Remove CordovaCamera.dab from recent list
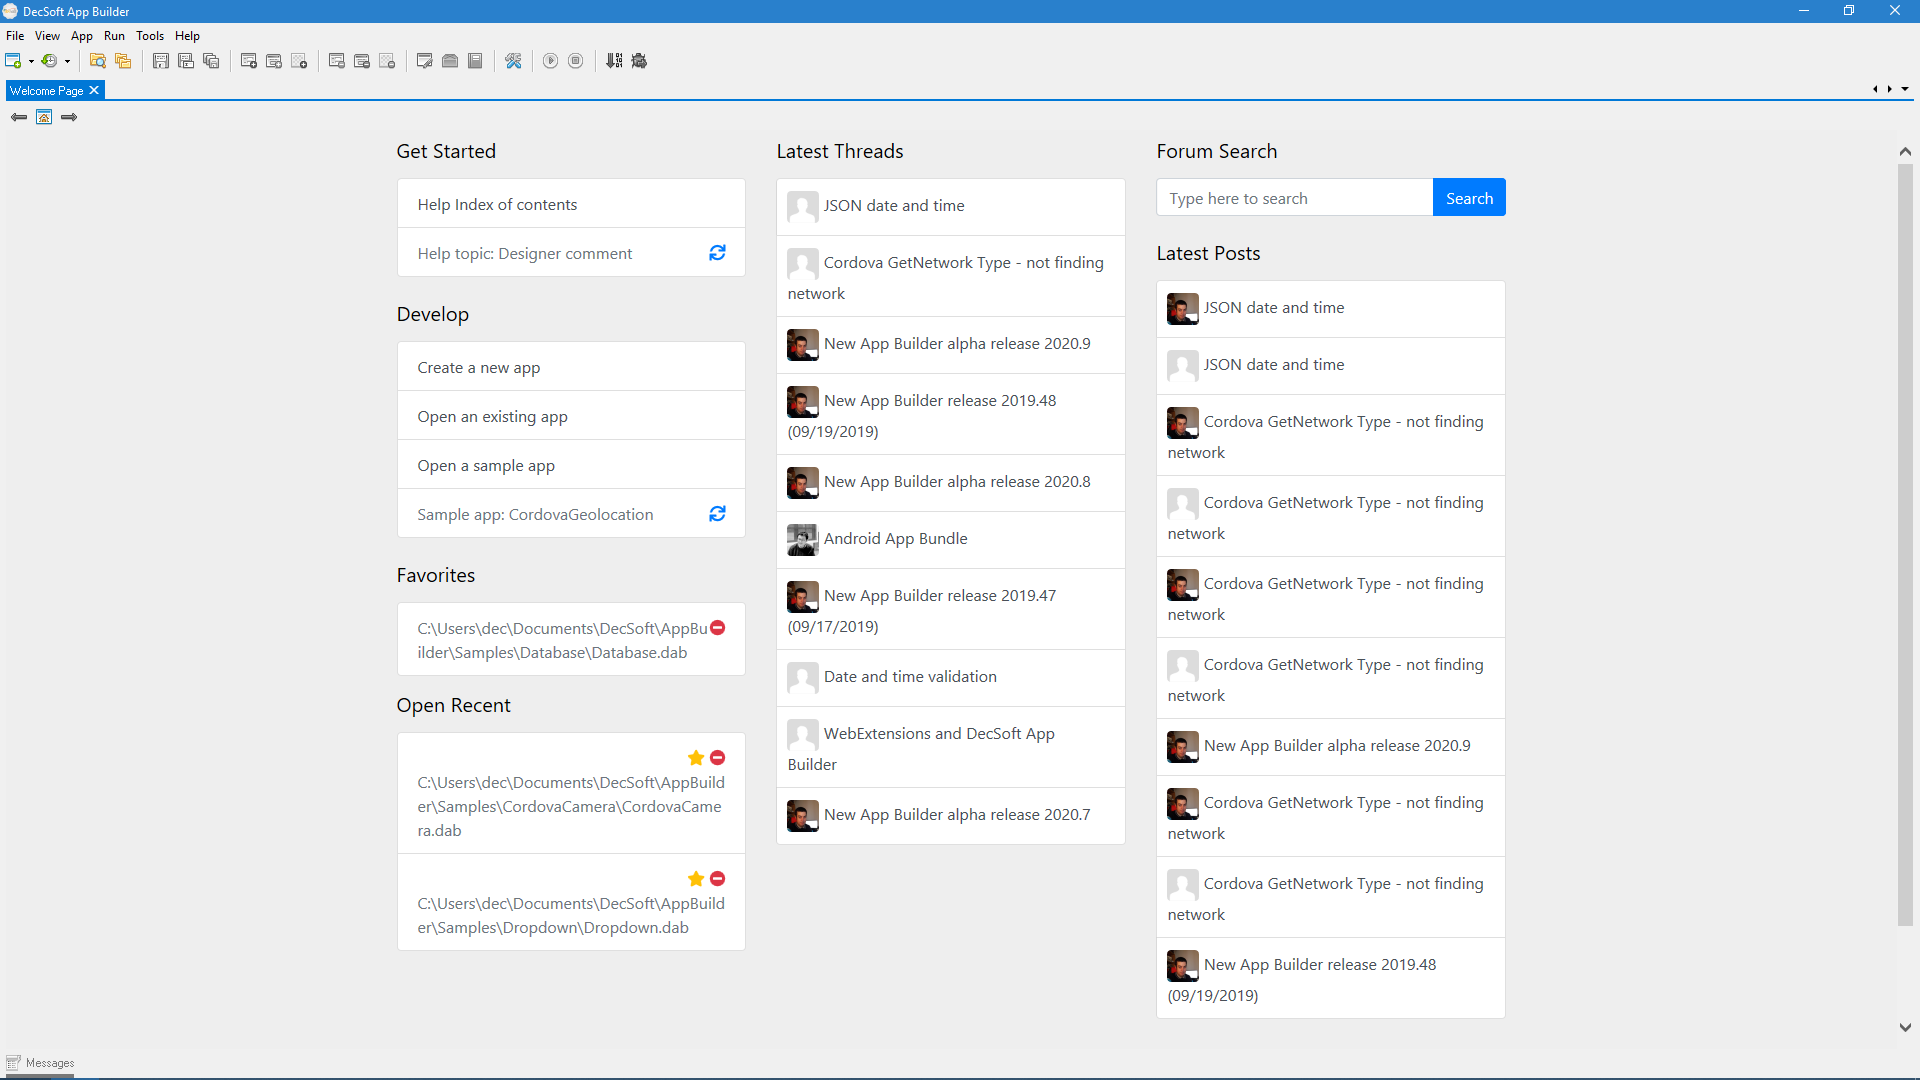The image size is (1920, 1080). pos(717,758)
